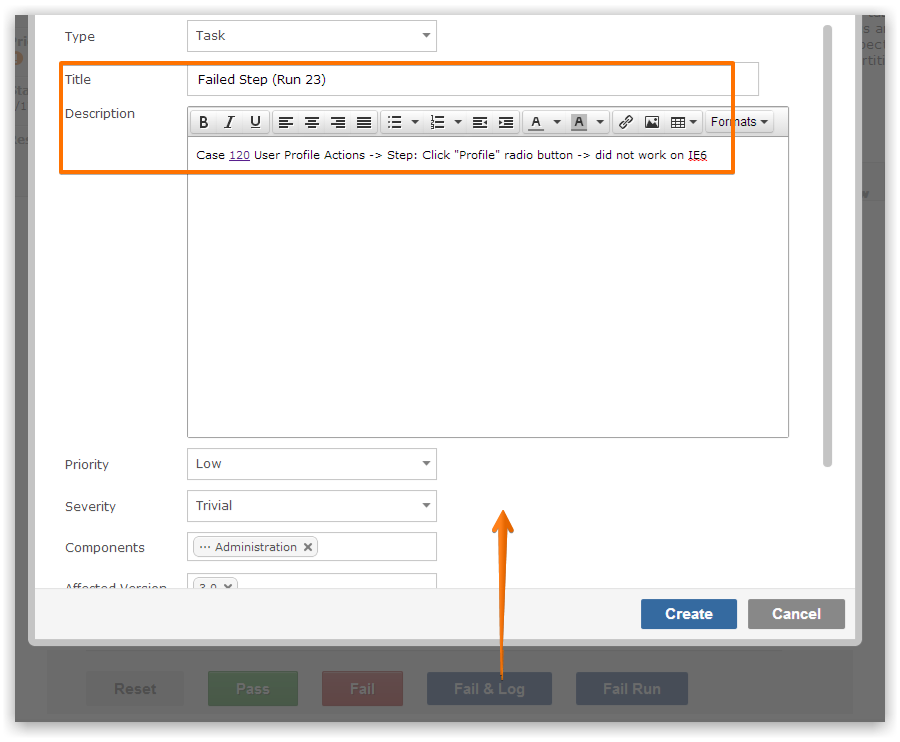Click the red Fail button behind the dialog
This screenshot has height=742, width=900.
pos(362,689)
